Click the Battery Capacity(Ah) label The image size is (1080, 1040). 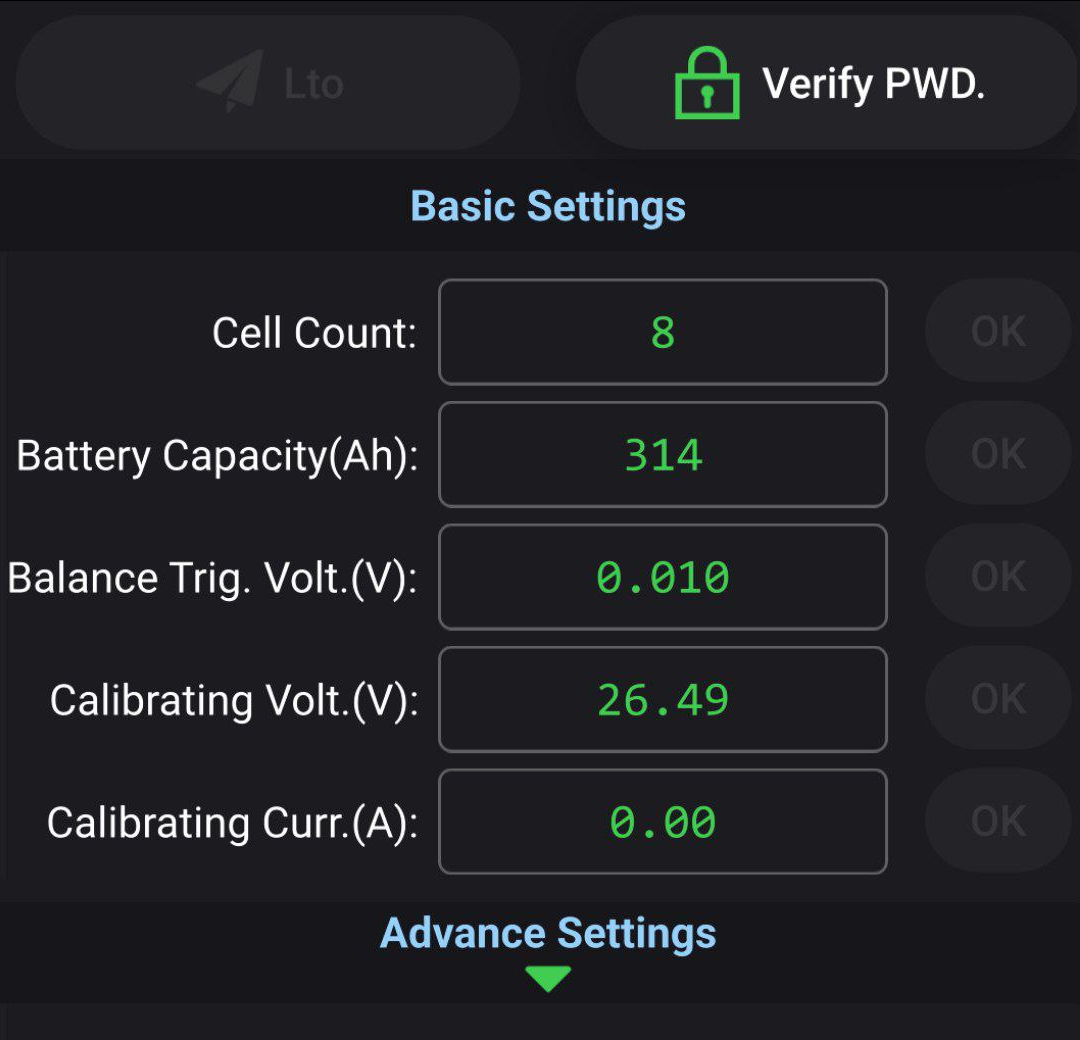pos(217,456)
